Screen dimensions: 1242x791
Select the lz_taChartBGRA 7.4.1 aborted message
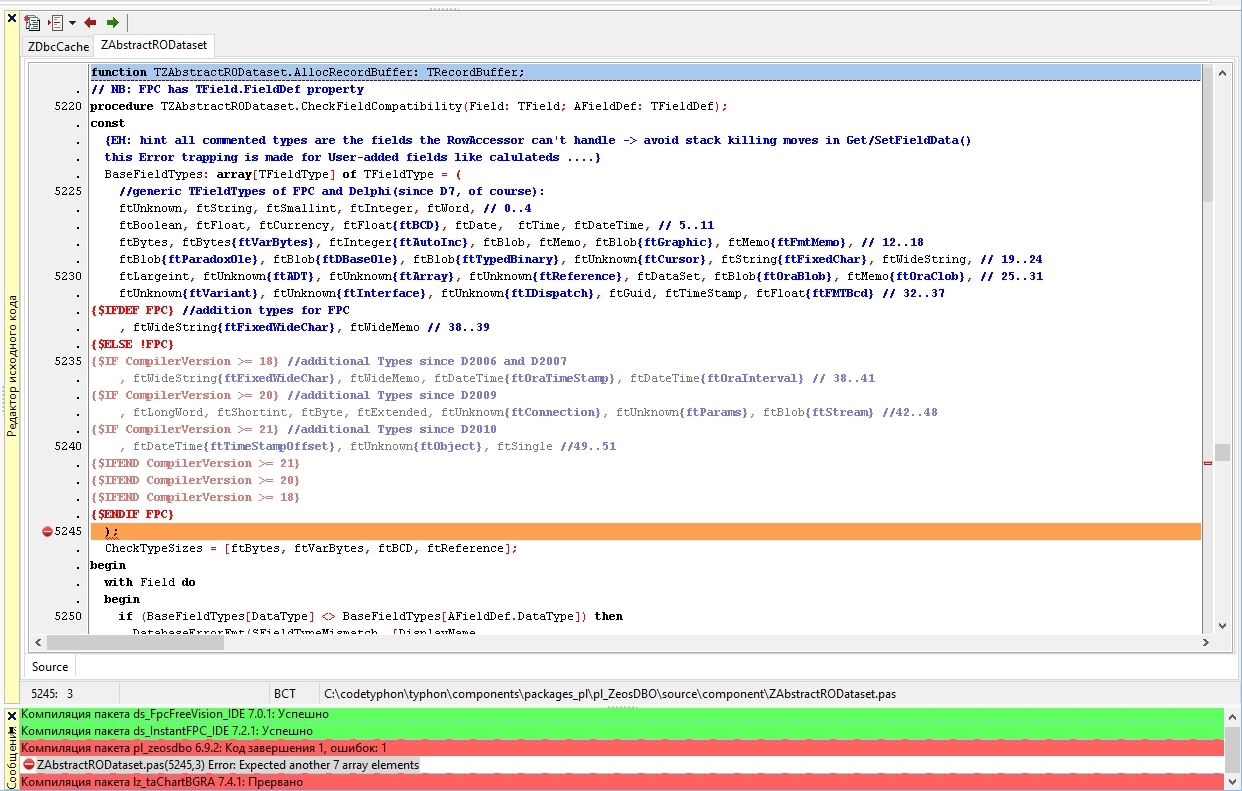coord(621,782)
